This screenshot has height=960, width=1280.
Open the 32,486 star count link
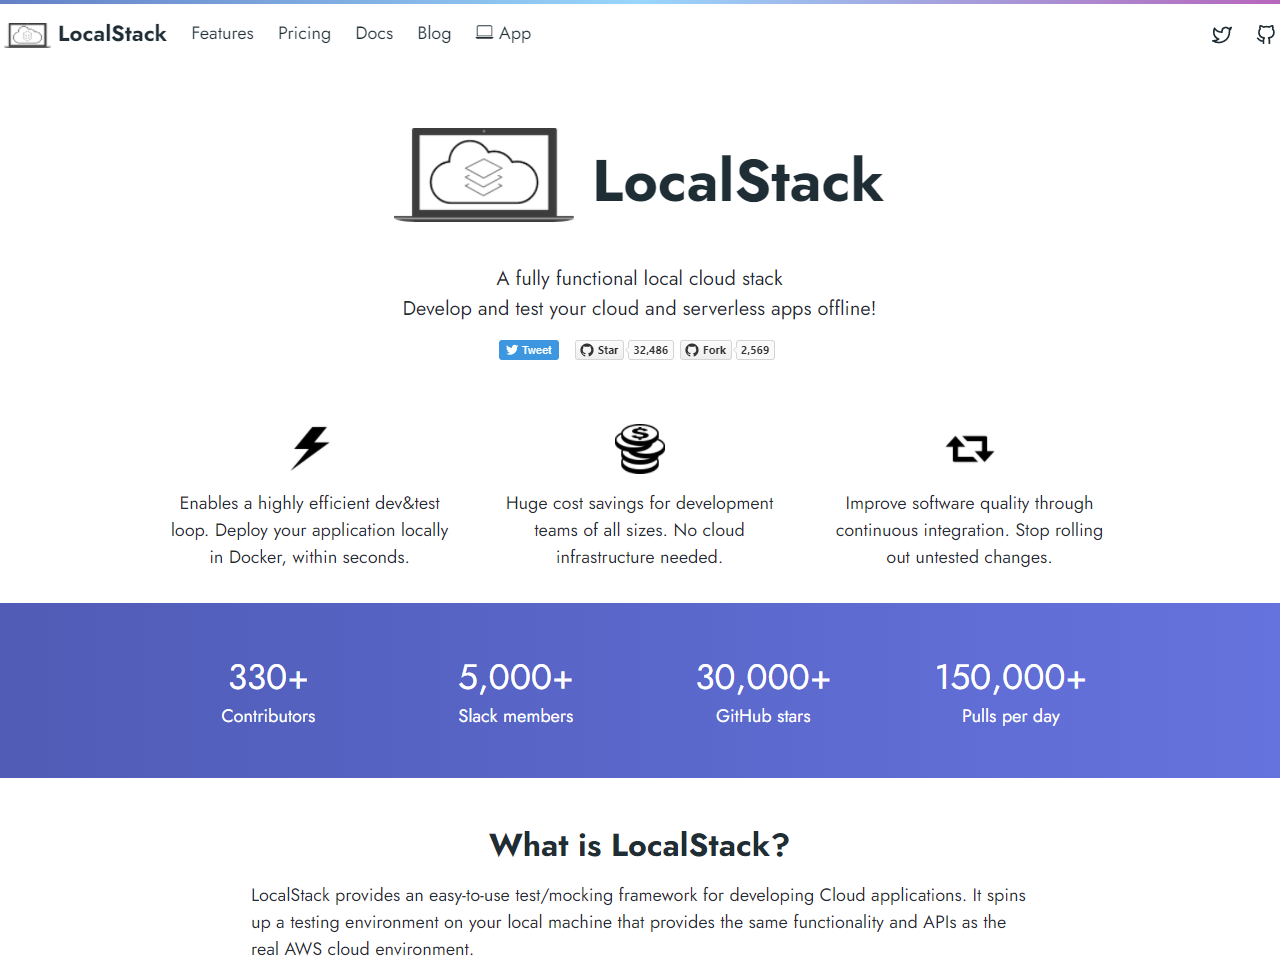click(651, 350)
